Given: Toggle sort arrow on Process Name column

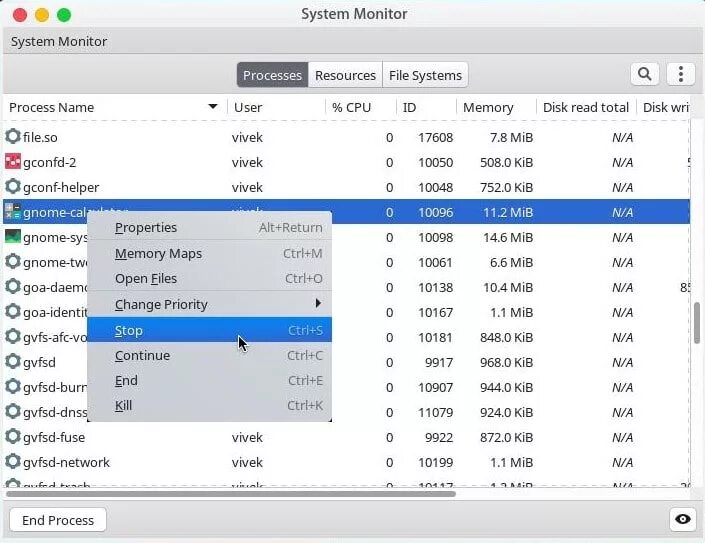Looking at the screenshot, I should point(213,107).
